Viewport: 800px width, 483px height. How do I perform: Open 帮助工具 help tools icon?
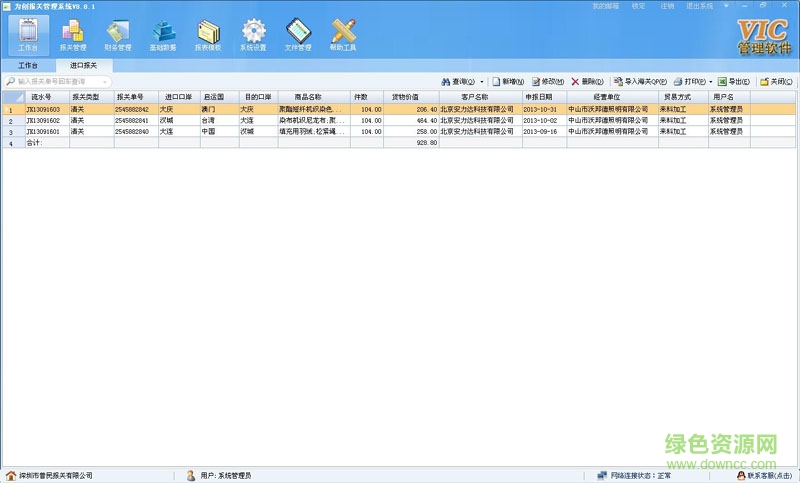(343, 35)
